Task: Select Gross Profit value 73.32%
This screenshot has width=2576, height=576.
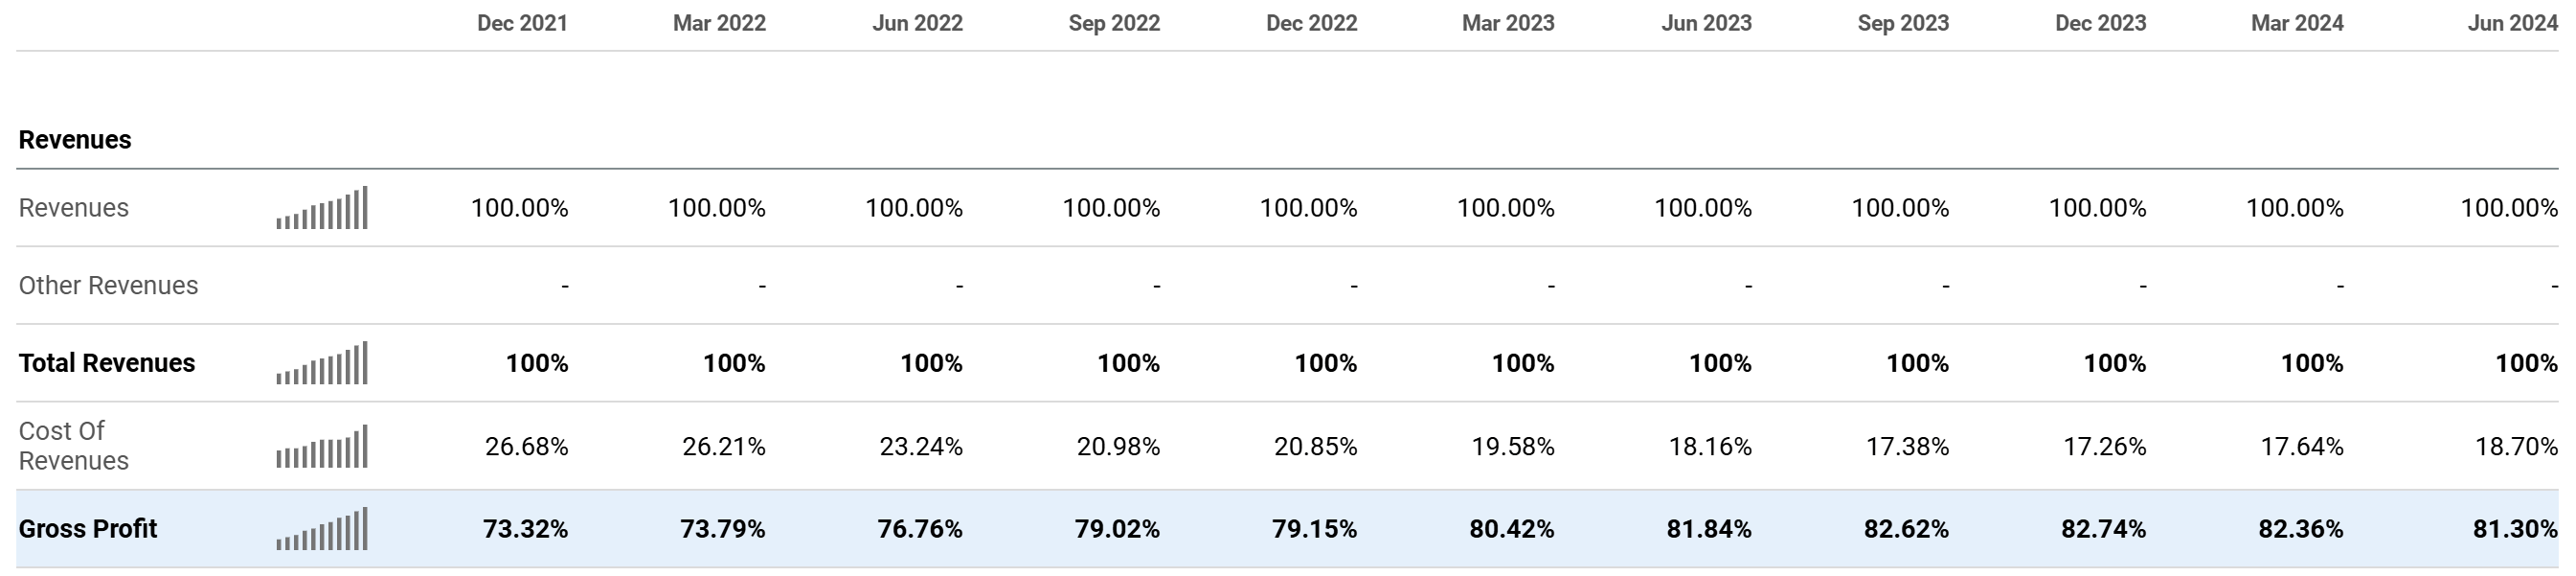Action: [525, 529]
